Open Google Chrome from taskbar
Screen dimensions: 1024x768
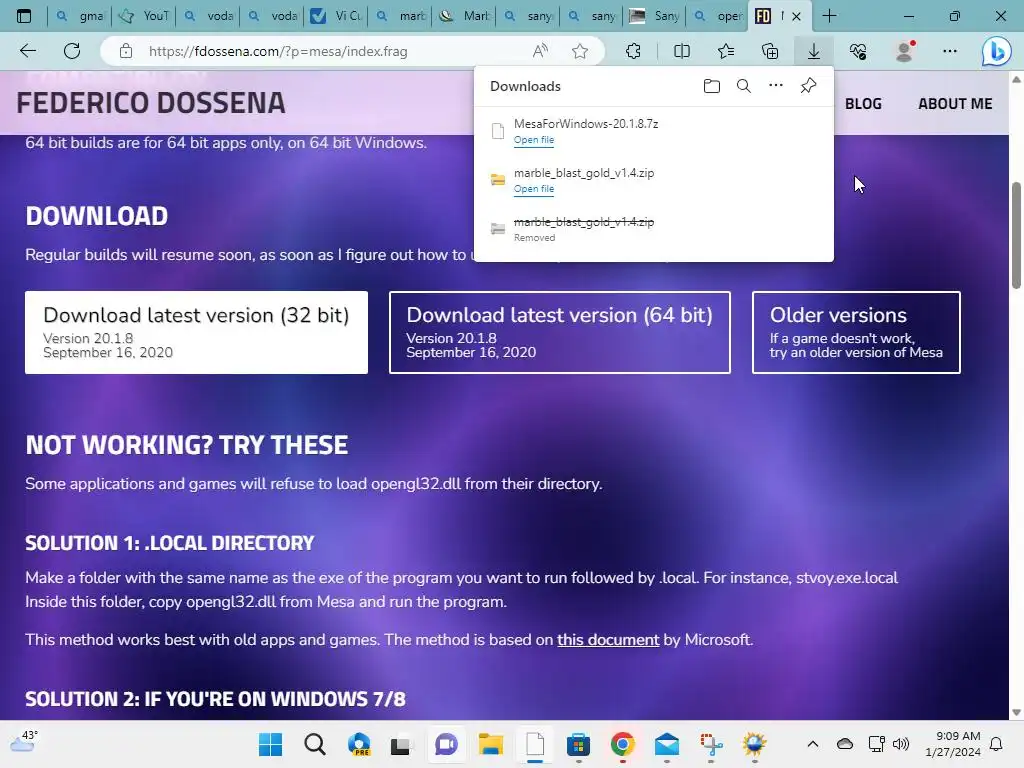click(622, 744)
